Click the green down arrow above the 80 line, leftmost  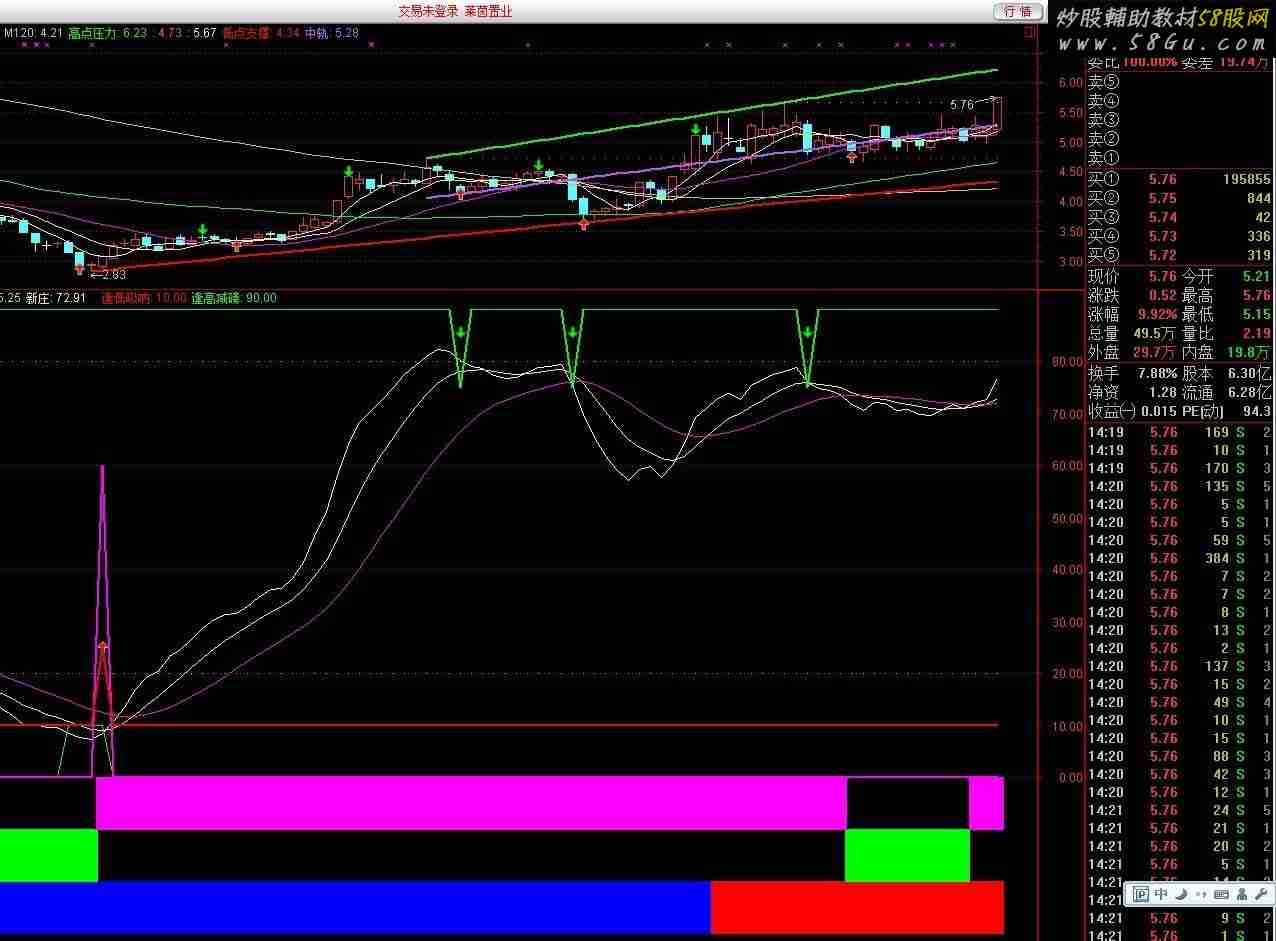[x=460, y=332]
